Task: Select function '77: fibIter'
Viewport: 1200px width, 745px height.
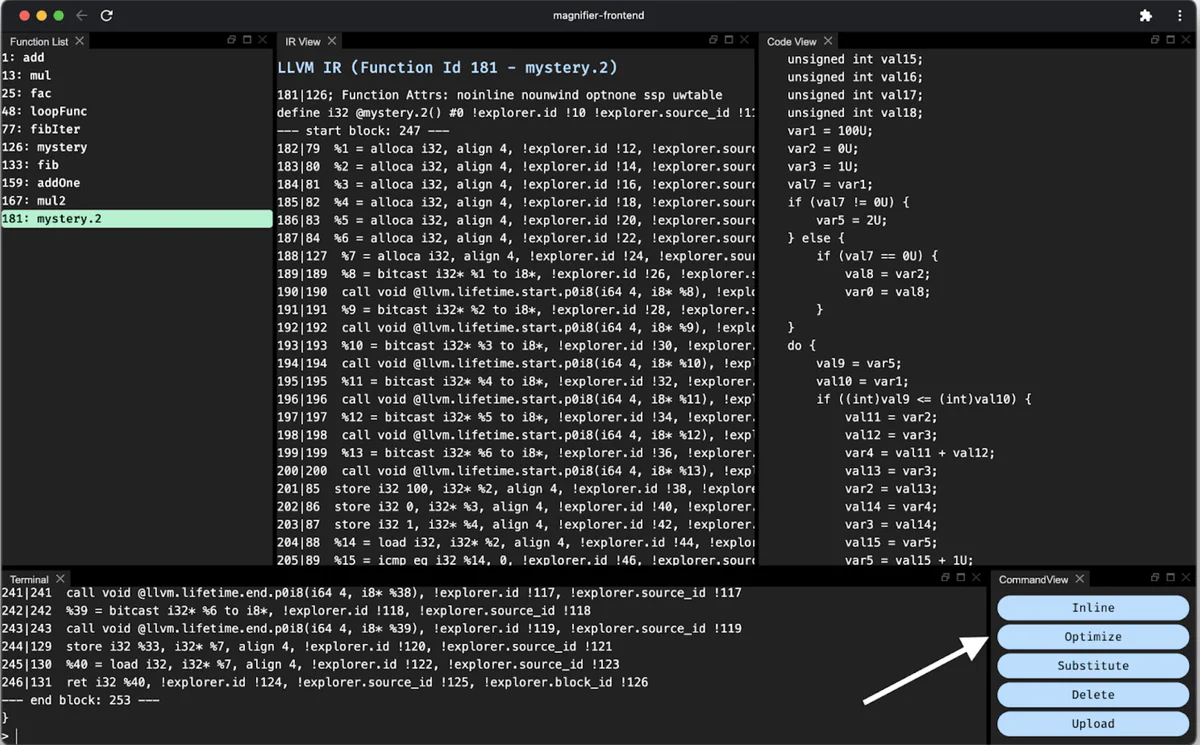Action: coord(137,129)
